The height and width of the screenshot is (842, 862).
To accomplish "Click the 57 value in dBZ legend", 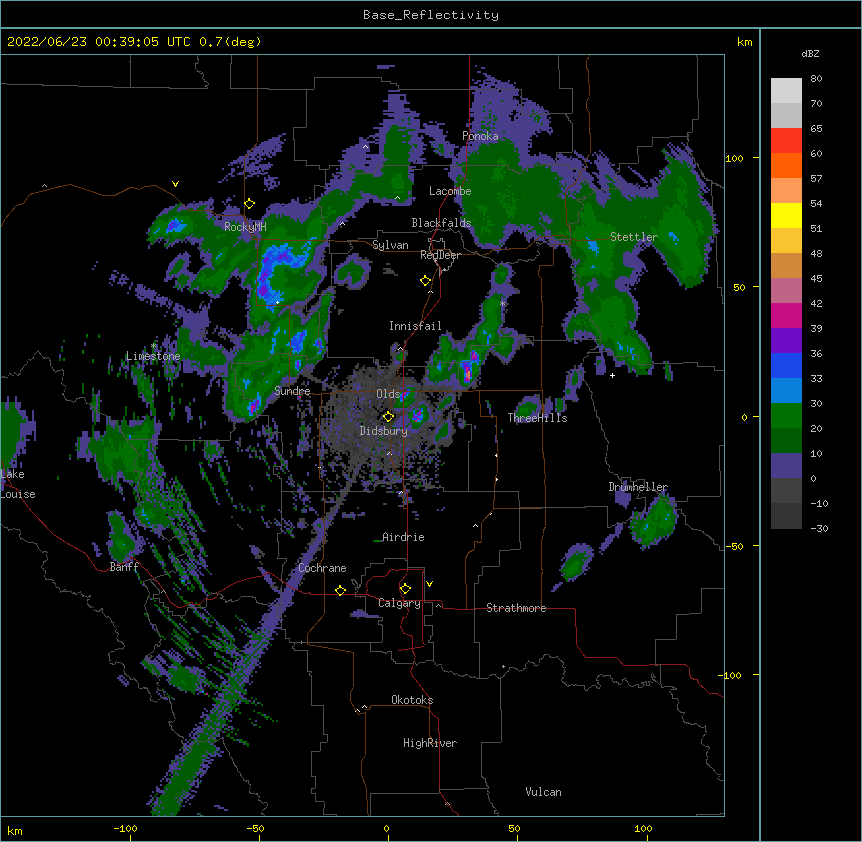I will point(816,178).
